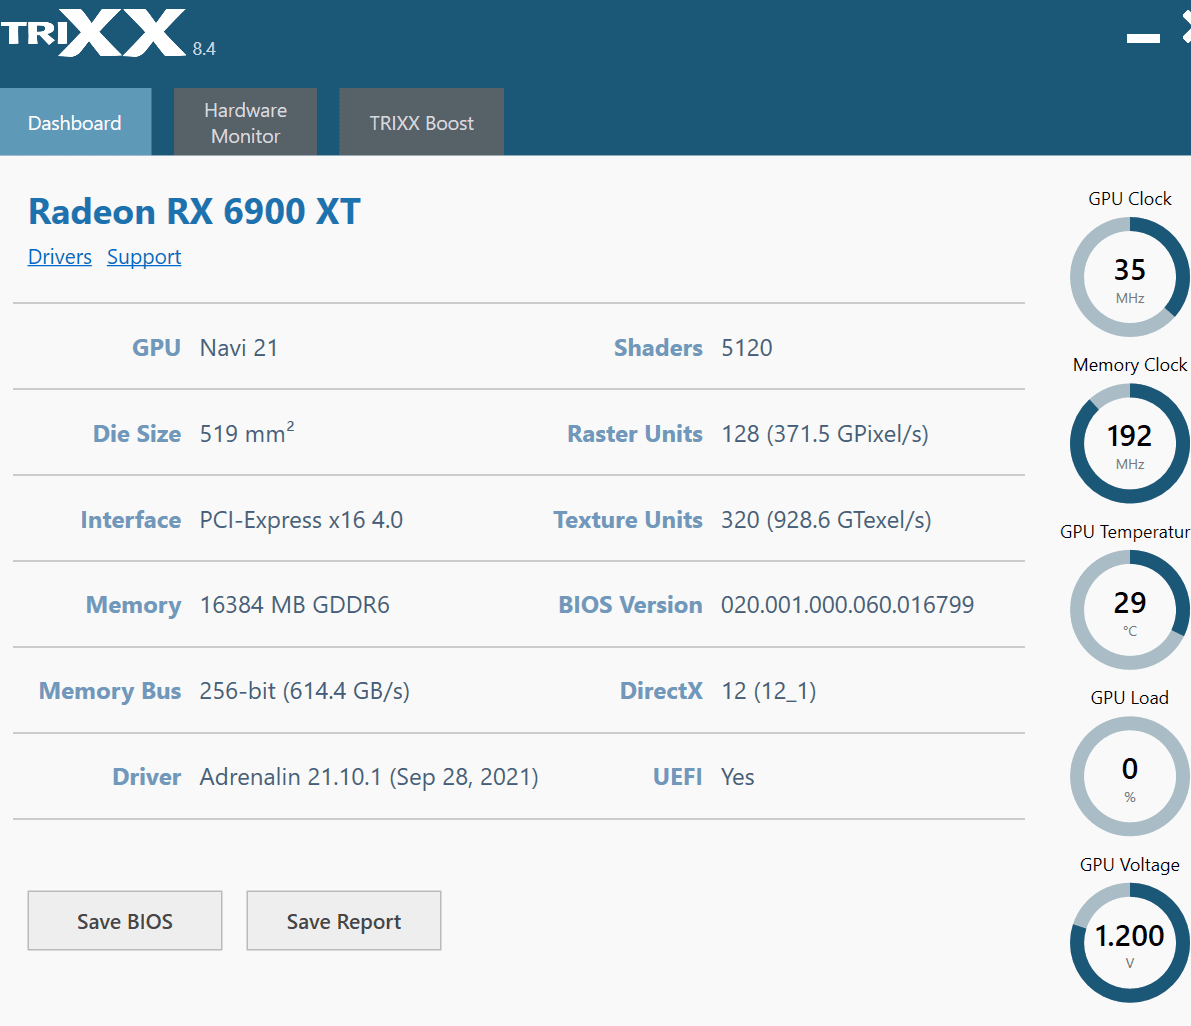Open the Hardware Monitor tab
The width and height of the screenshot is (1191, 1026).
(x=245, y=122)
